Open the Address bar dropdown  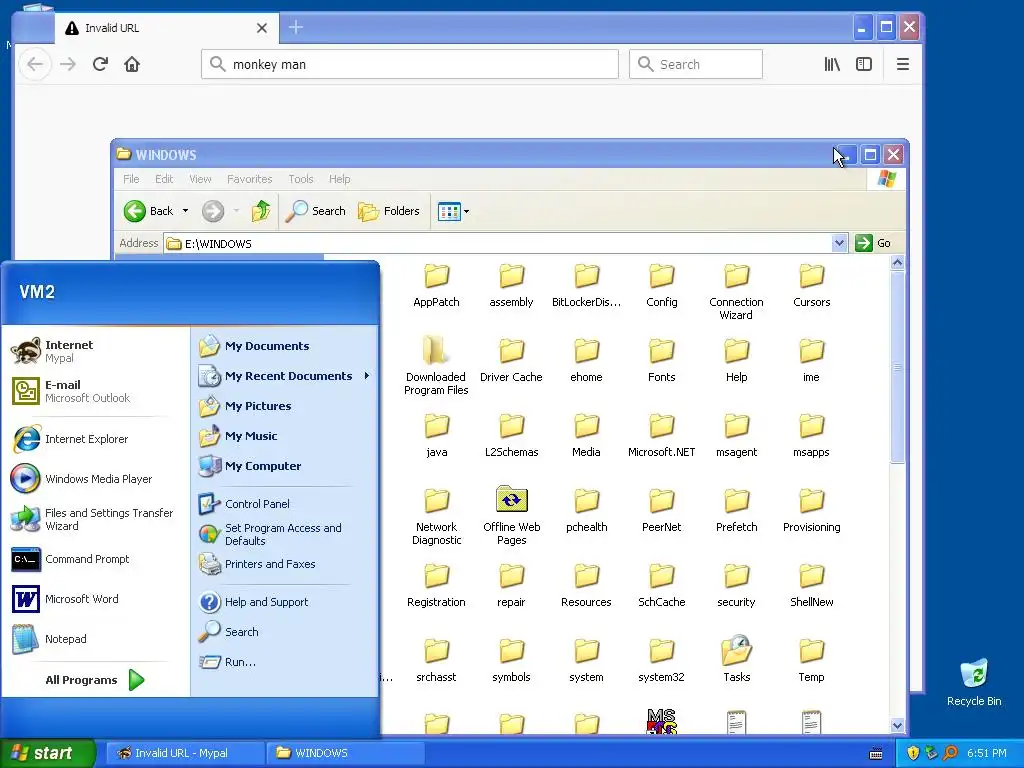(x=839, y=243)
